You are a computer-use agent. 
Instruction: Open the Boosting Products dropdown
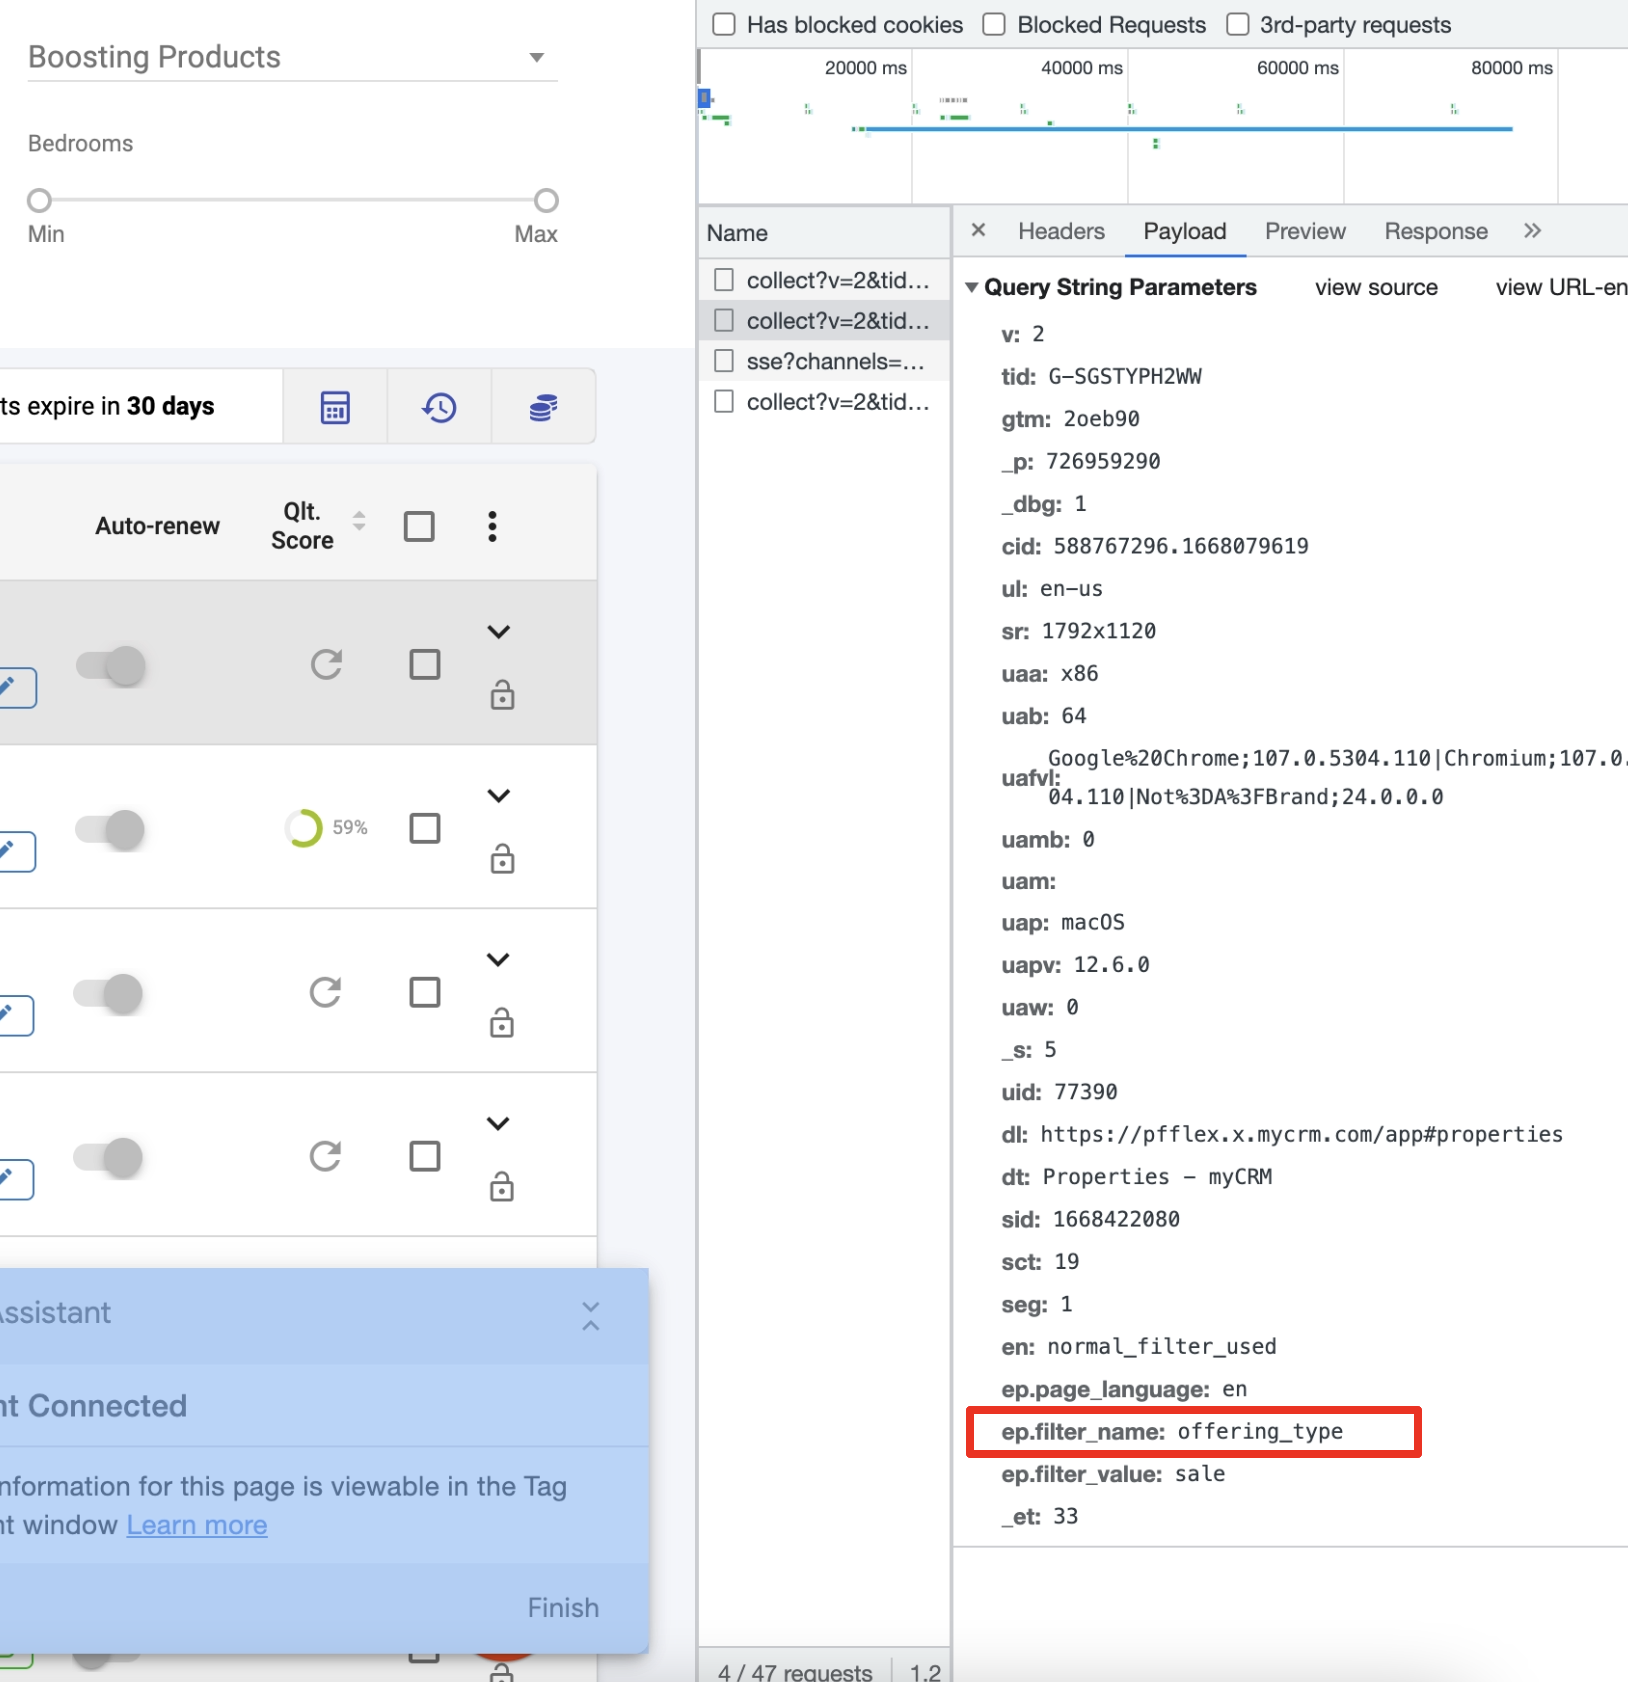292,57
